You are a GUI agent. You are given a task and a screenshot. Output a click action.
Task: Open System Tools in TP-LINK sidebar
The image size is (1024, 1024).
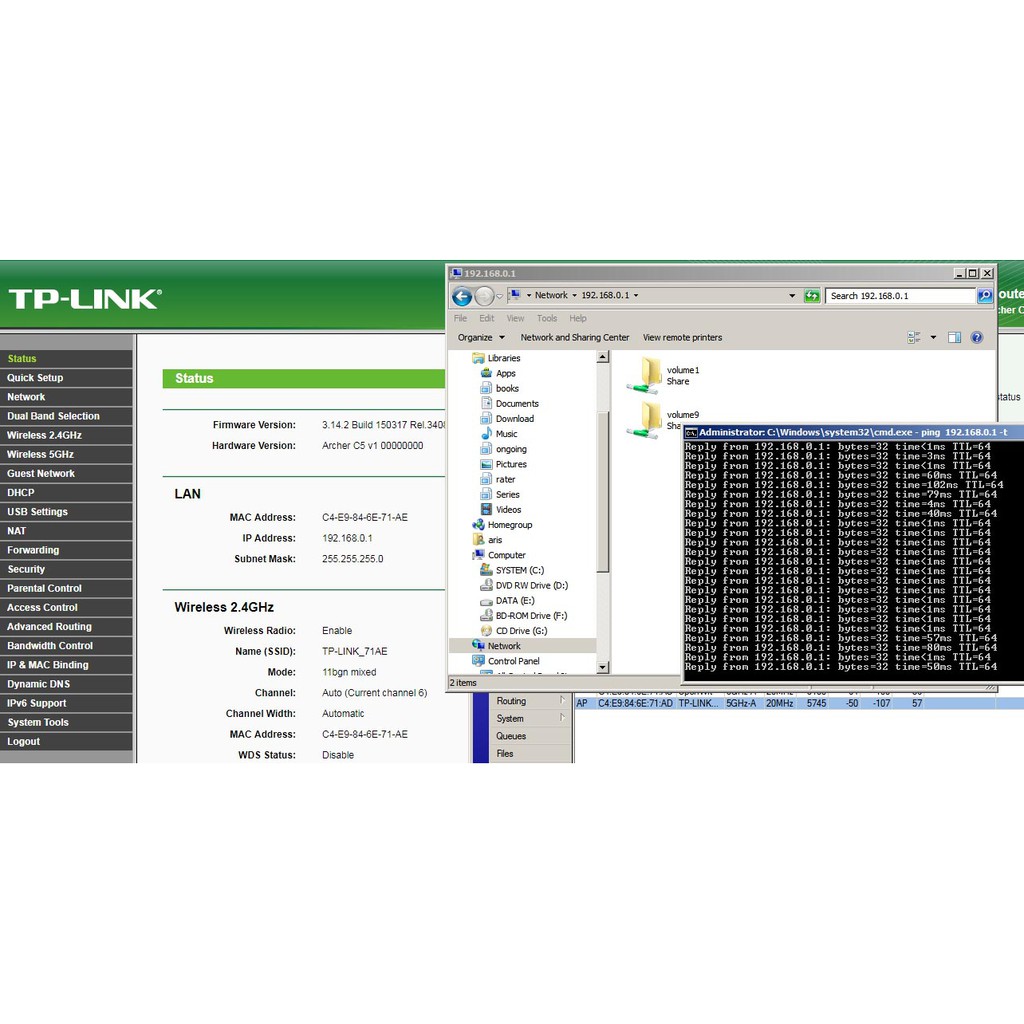[x=66, y=722]
